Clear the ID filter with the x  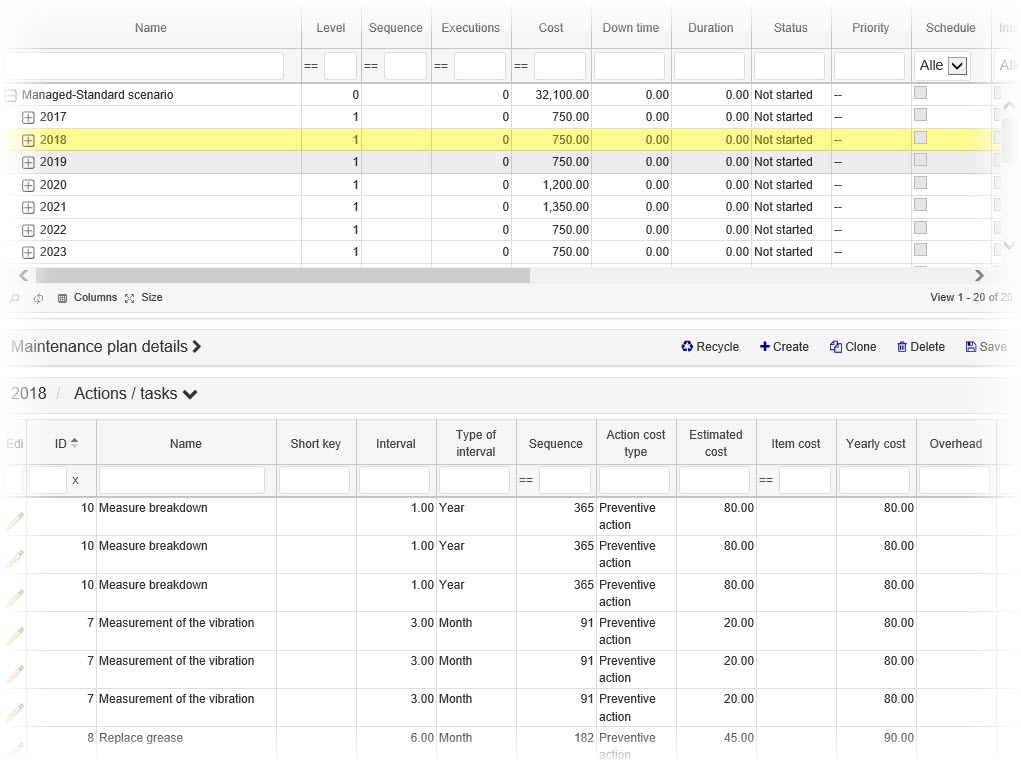[x=76, y=480]
